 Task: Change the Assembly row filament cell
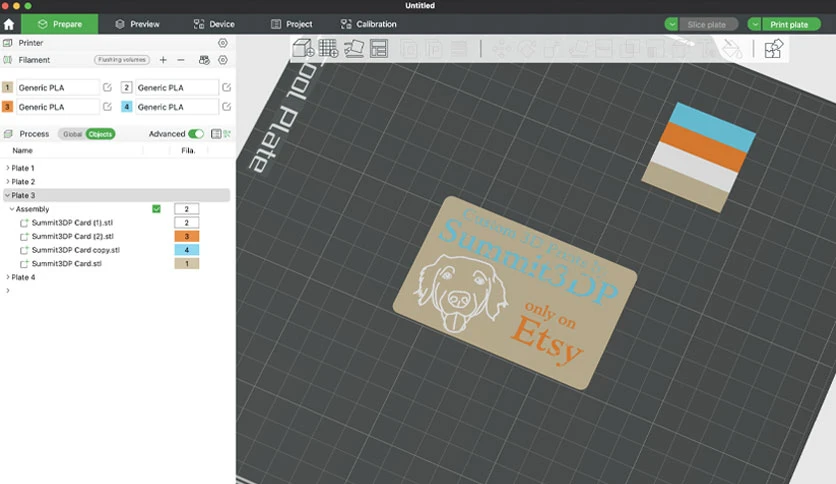click(187, 209)
